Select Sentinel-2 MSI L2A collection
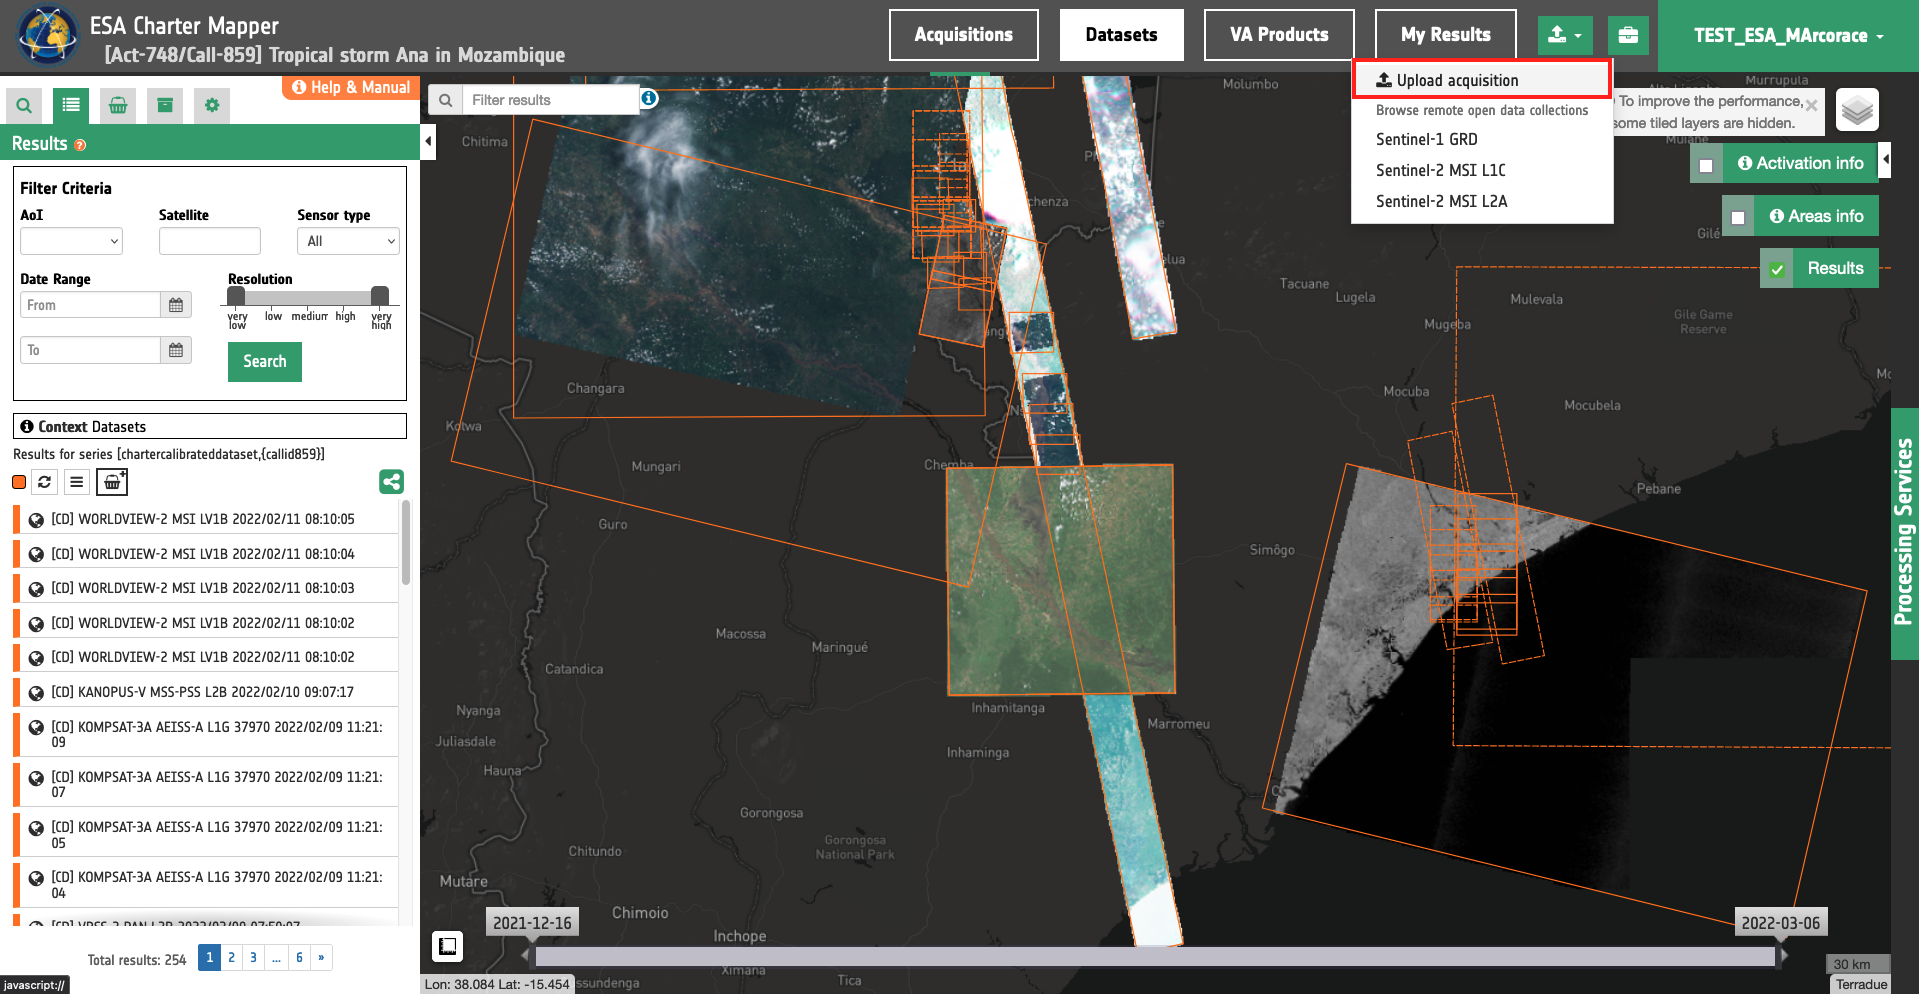Image resolution: width=1919 pixels, height=994 pixels. pos(1442,202)
